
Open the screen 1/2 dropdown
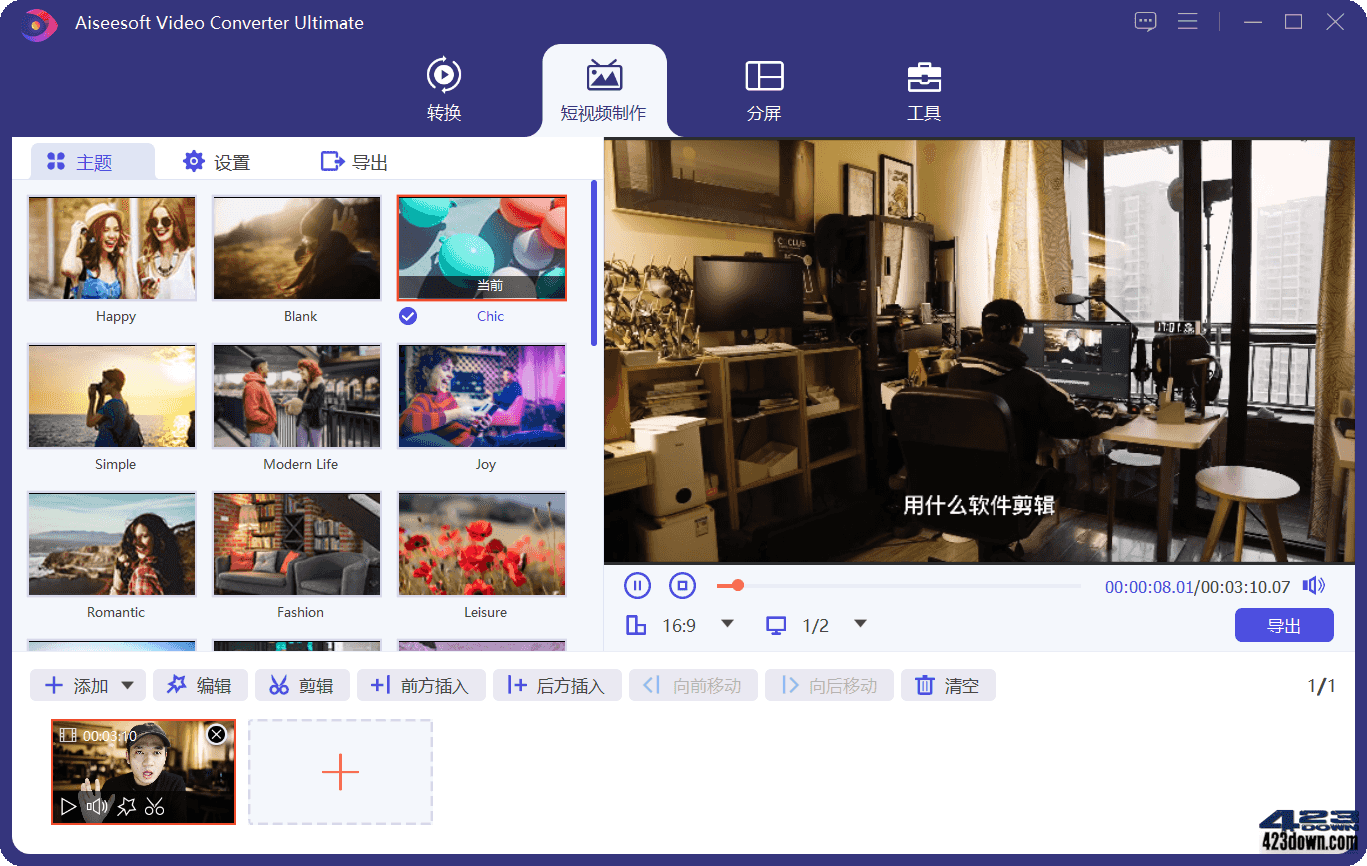860,624
